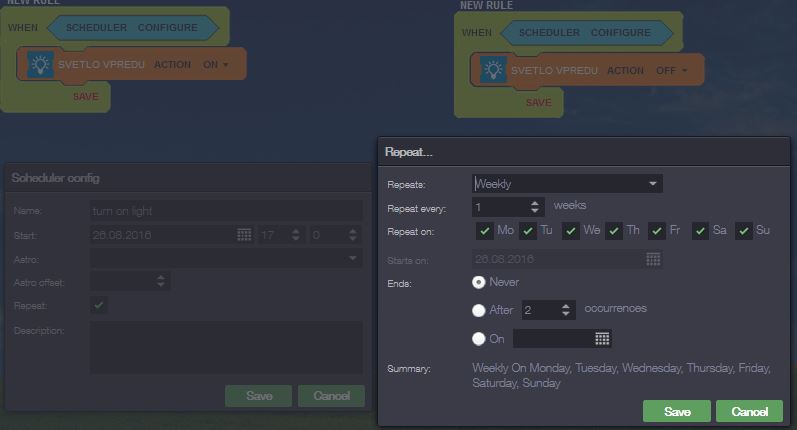Open the ACTION OFF dropdown arrow

click(x=687, y=71)
